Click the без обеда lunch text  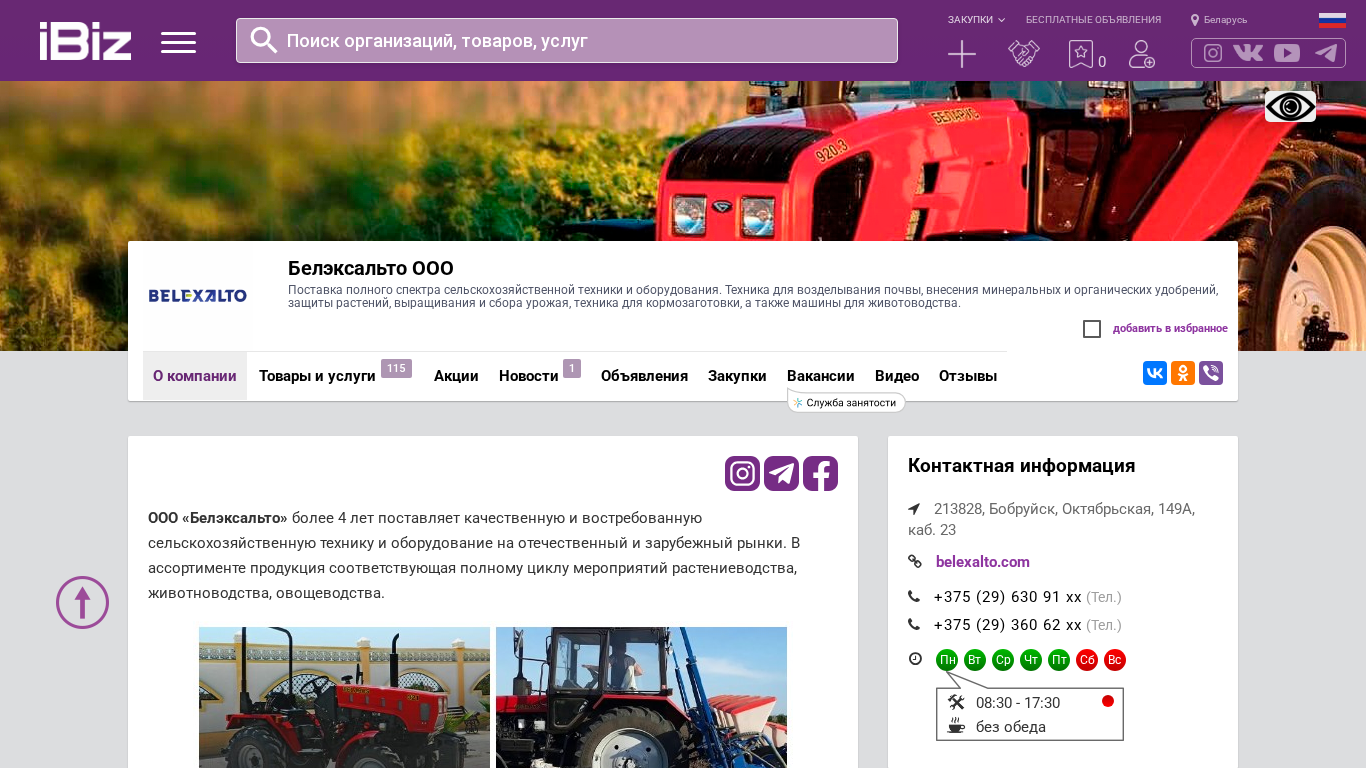pyautogui.click(x=1011, y=727)
